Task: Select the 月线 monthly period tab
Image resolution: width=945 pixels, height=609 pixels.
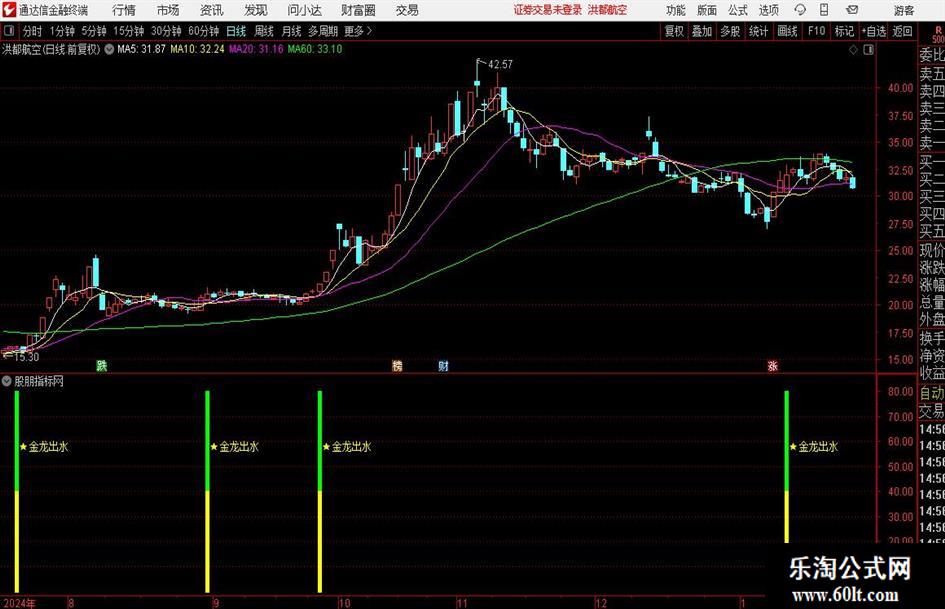Action: [291, 31]
